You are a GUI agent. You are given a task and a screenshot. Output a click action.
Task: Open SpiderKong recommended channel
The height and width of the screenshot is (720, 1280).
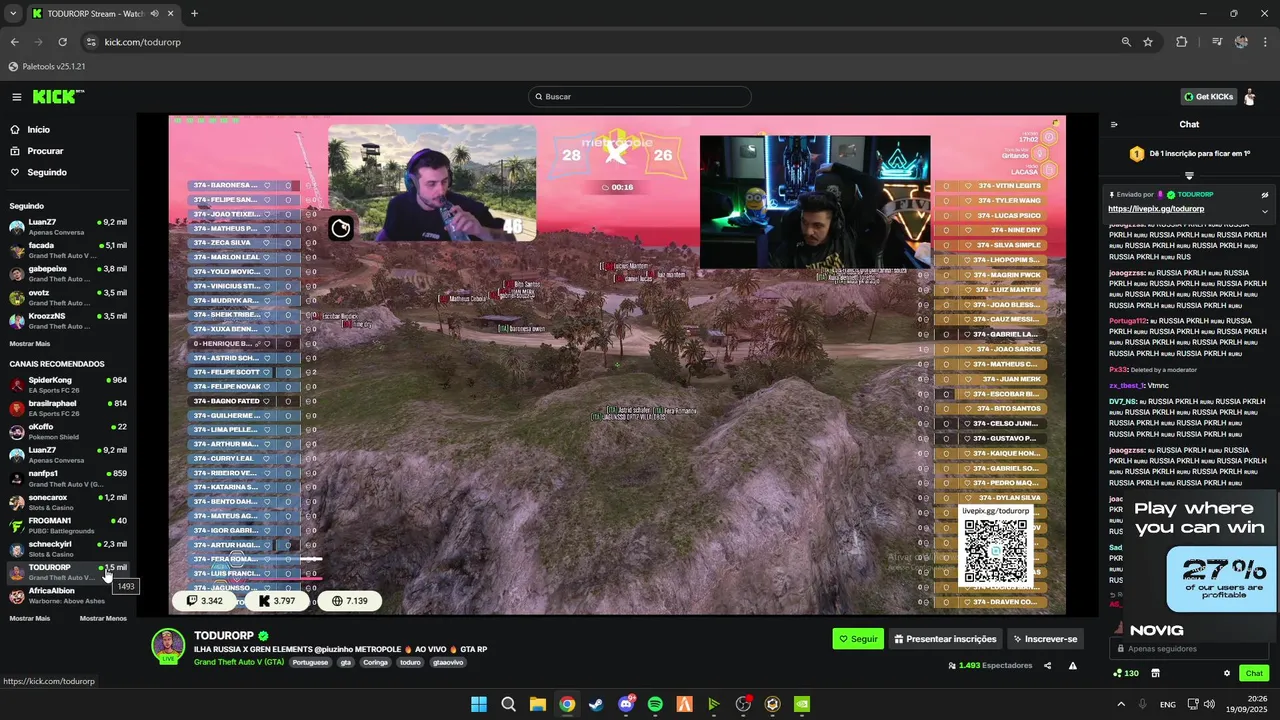coord(68,384)
